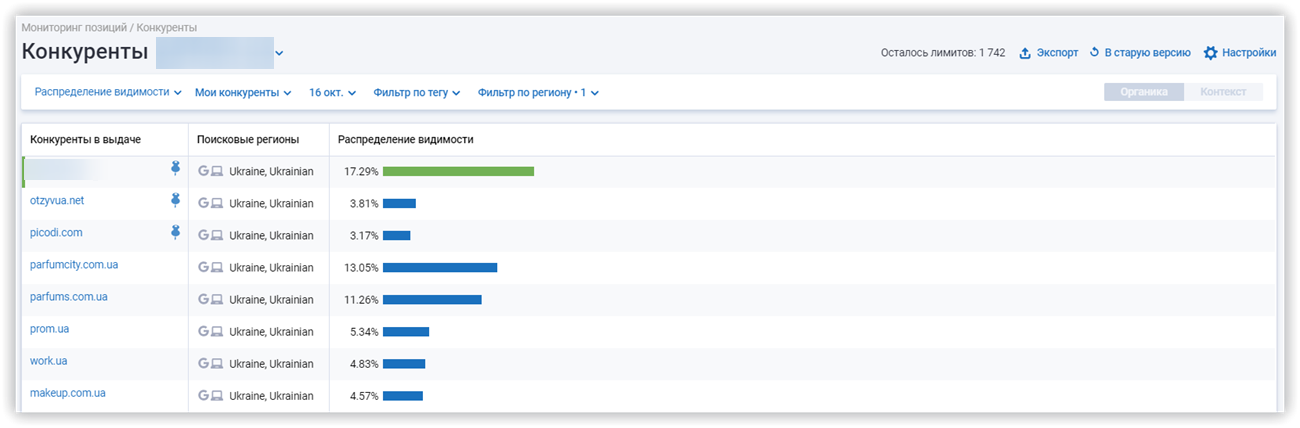Click the Распределение видимости column header
The image size is (1300, 428).
(x=406, y=139)
